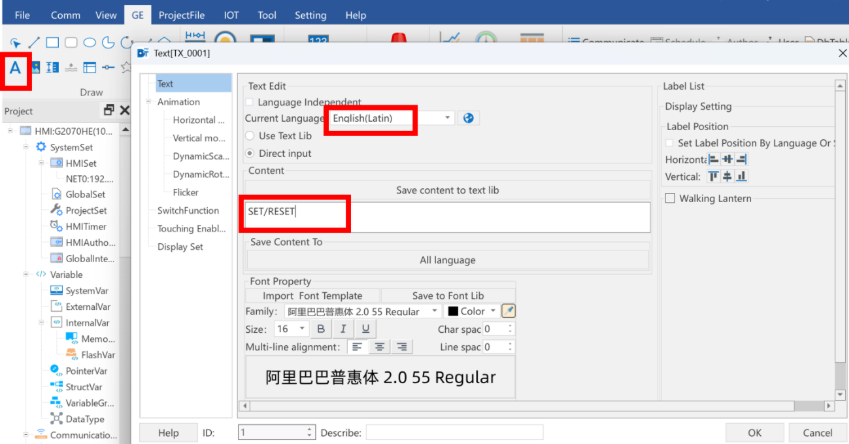Open the IOT menu
Image resolution: width=849 pixels, height=444 pixels.
click(231, 15)
